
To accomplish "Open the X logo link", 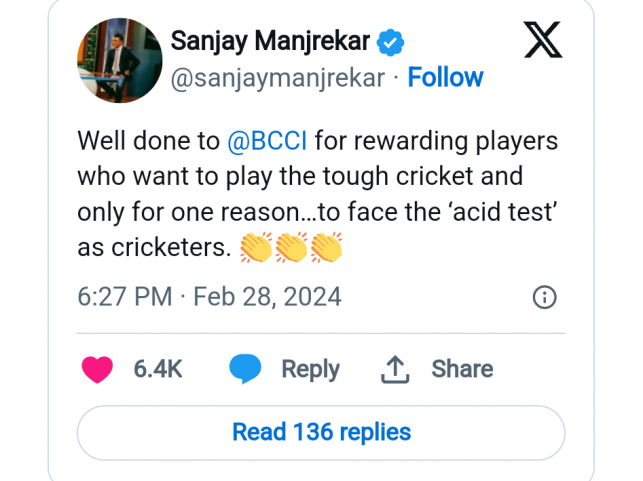I will pos(542,41).
